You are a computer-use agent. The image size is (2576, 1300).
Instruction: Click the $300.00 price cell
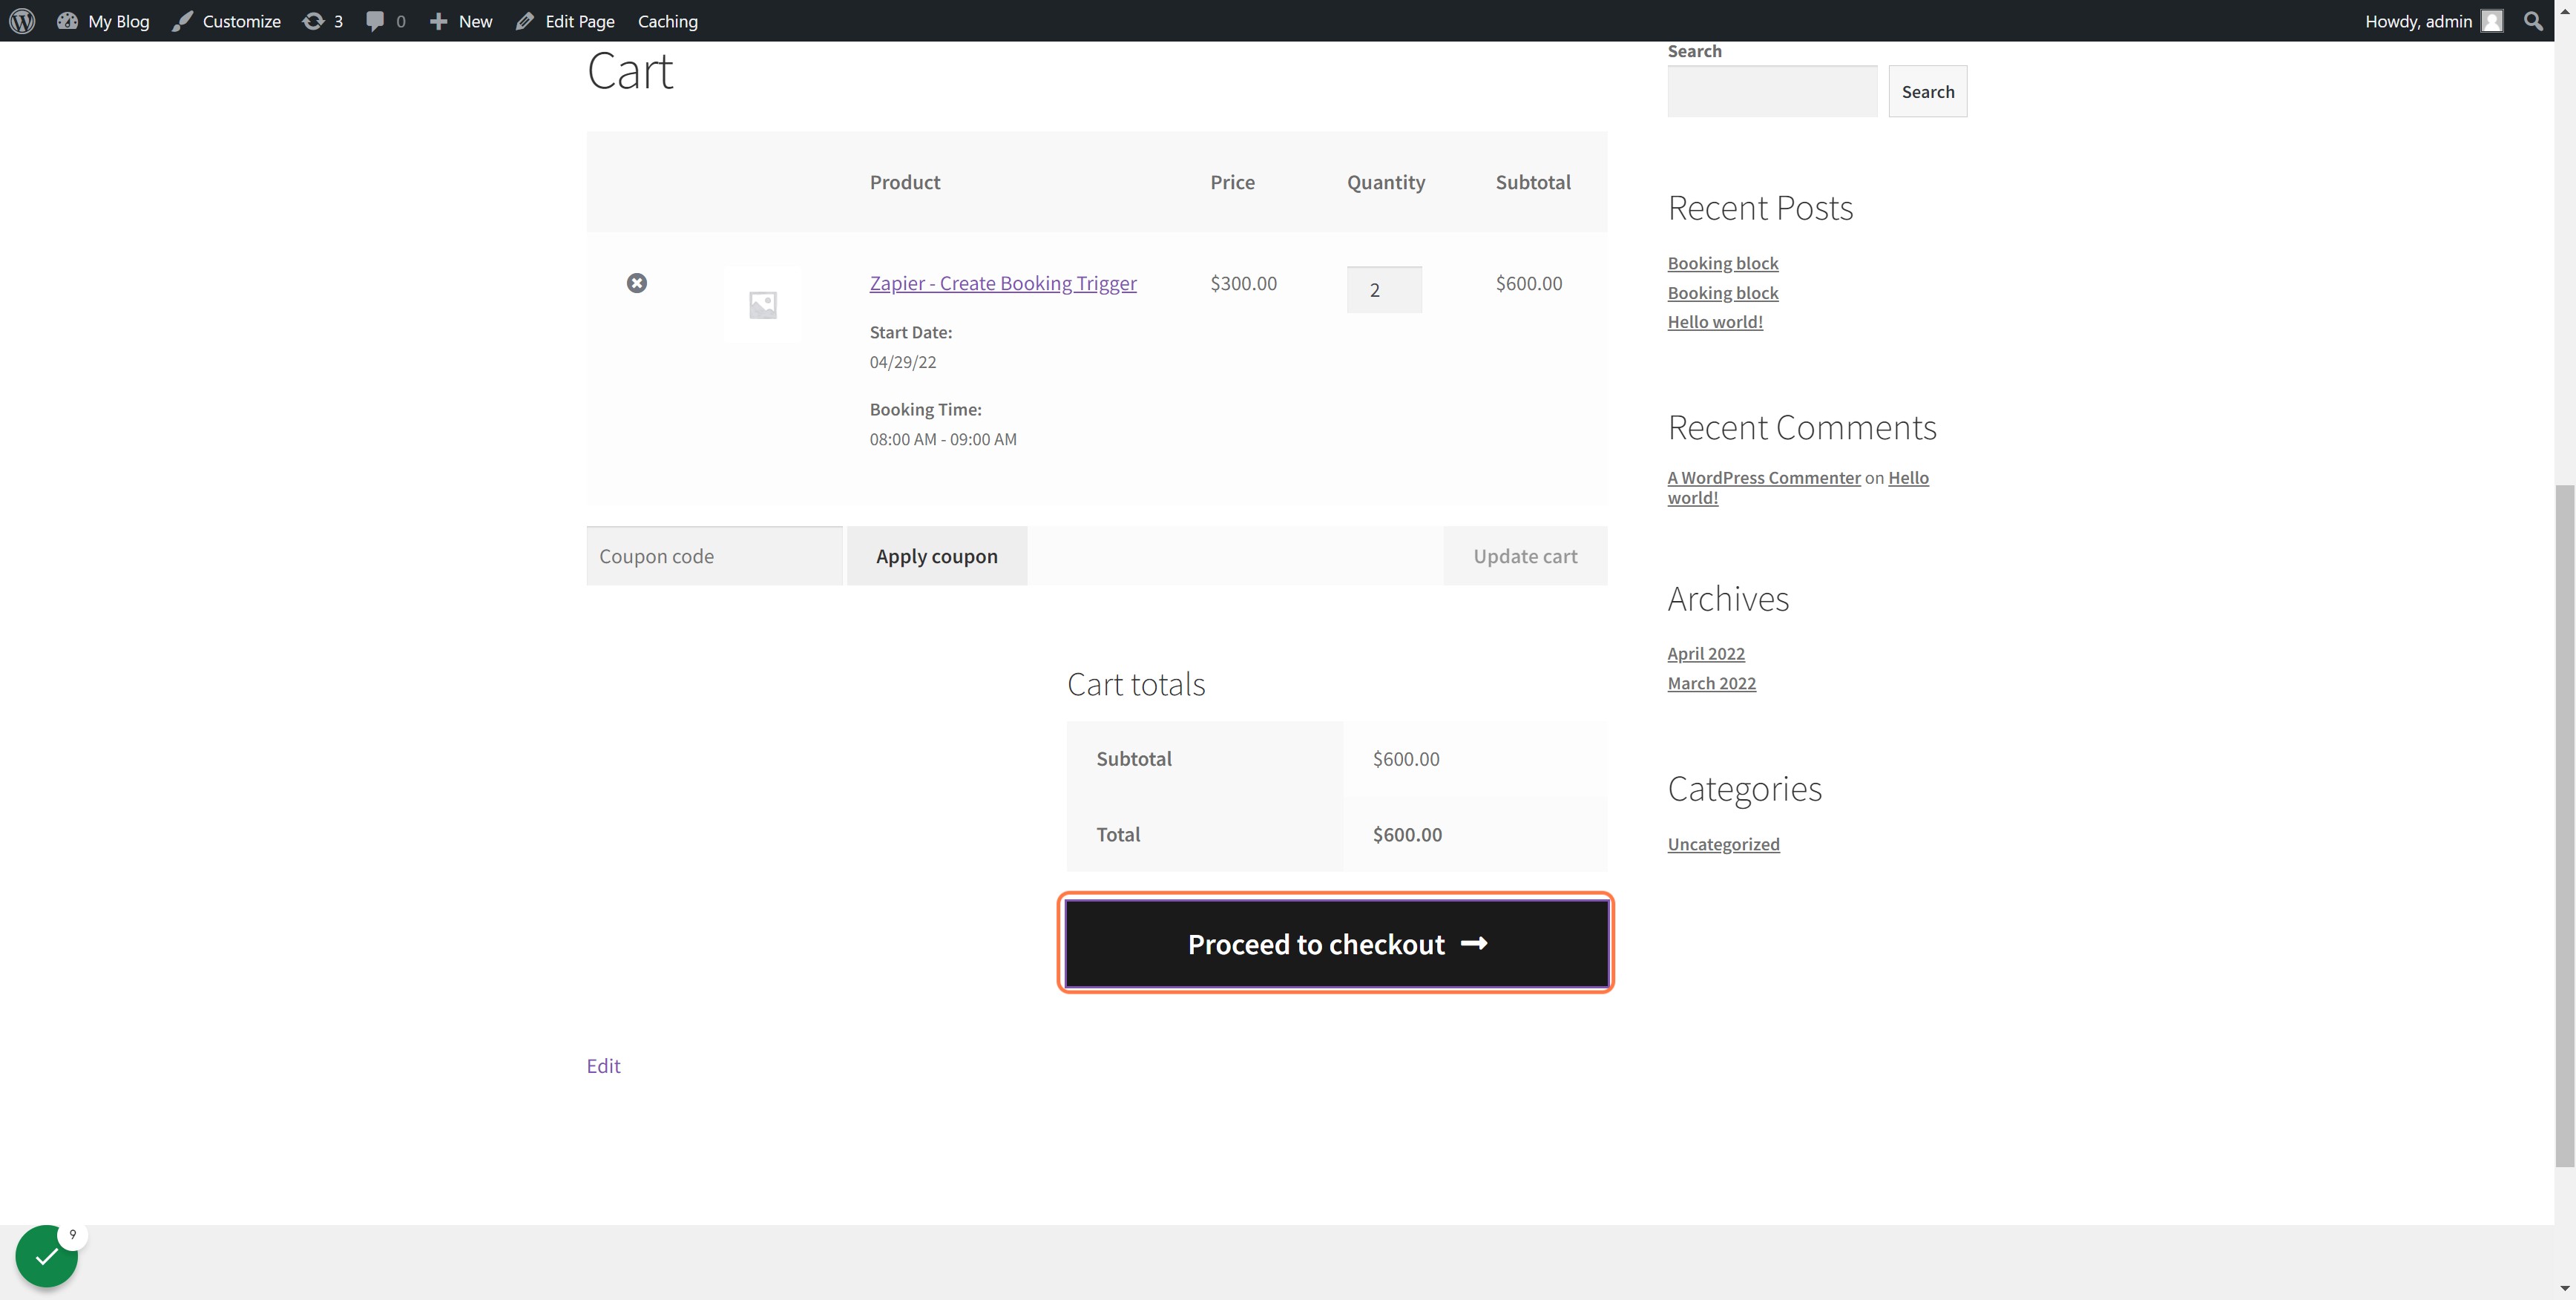coord(1243,283)
